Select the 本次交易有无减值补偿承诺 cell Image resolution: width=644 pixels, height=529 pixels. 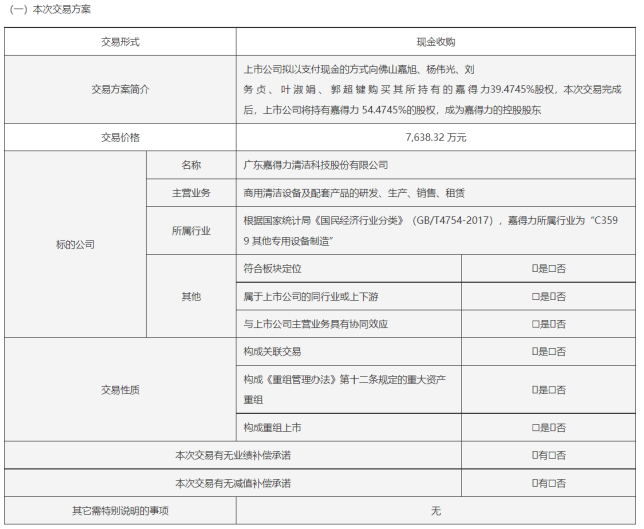[233, 483]
